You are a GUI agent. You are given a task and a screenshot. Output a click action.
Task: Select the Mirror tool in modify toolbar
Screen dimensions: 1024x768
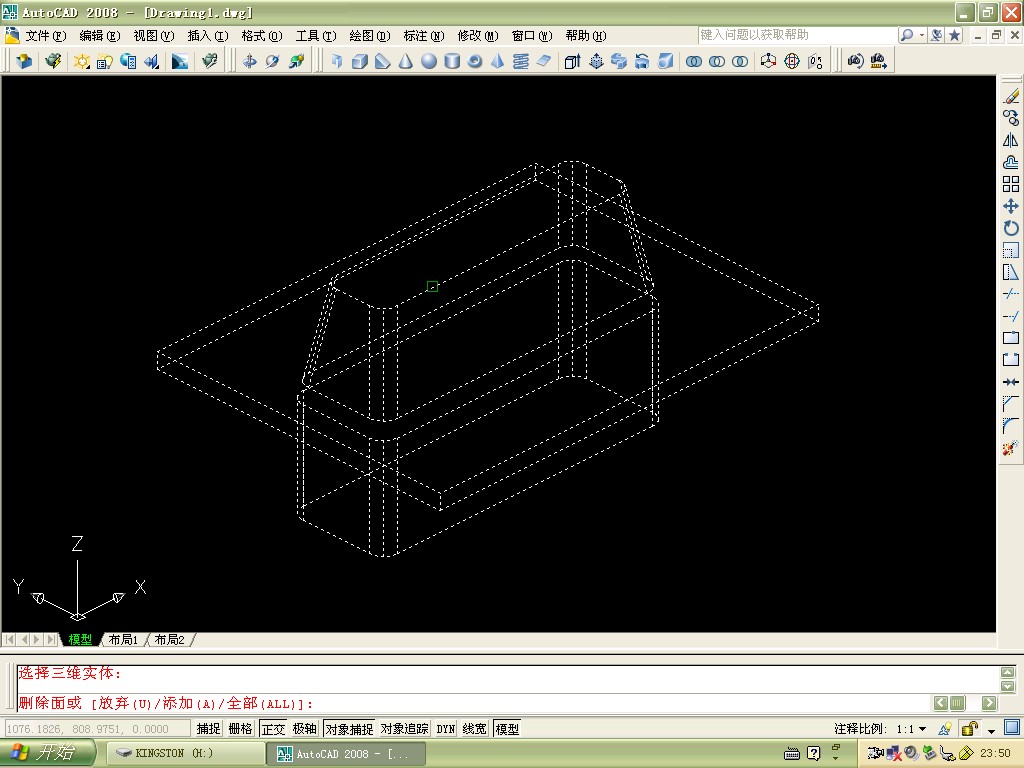click(1011, 140)
